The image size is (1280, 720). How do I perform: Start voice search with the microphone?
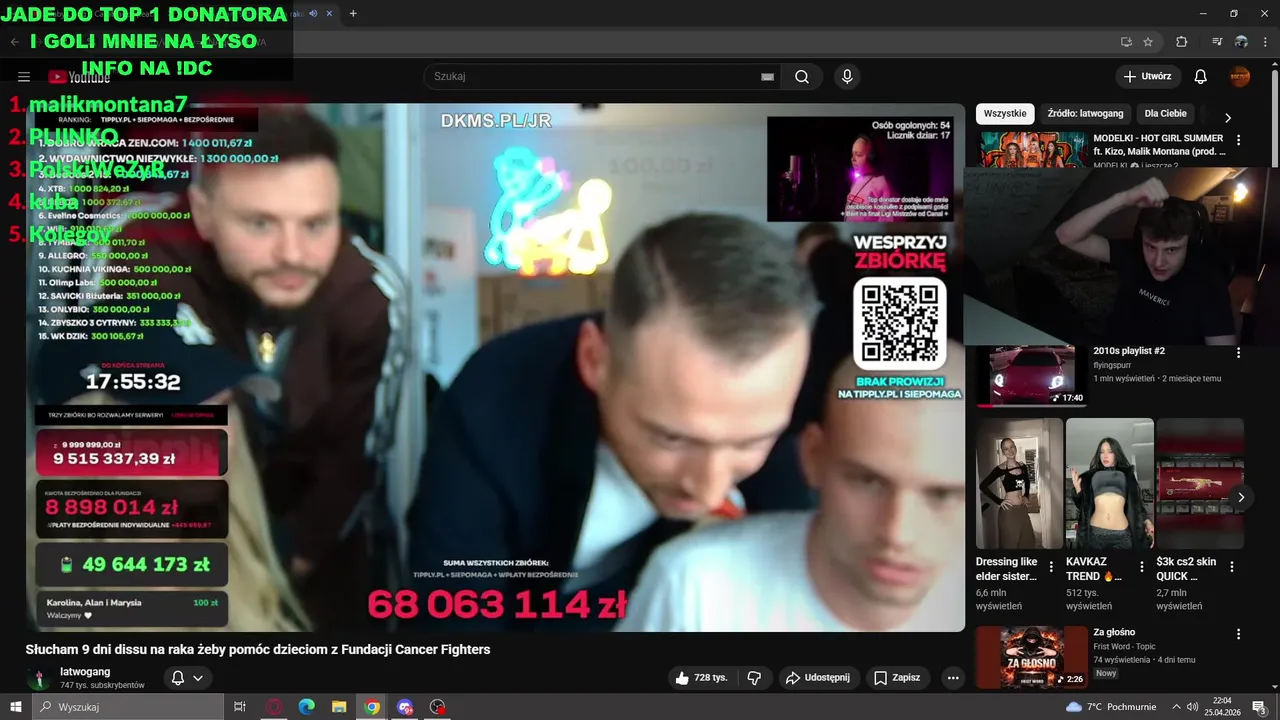tap(847, 77)
